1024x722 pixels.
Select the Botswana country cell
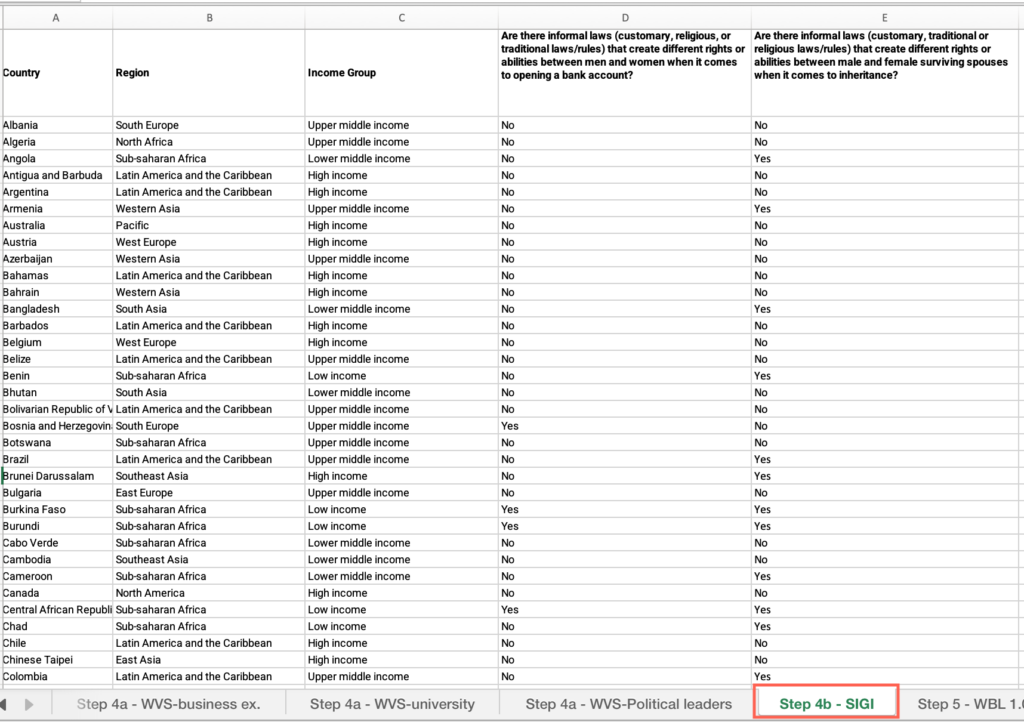57,443
